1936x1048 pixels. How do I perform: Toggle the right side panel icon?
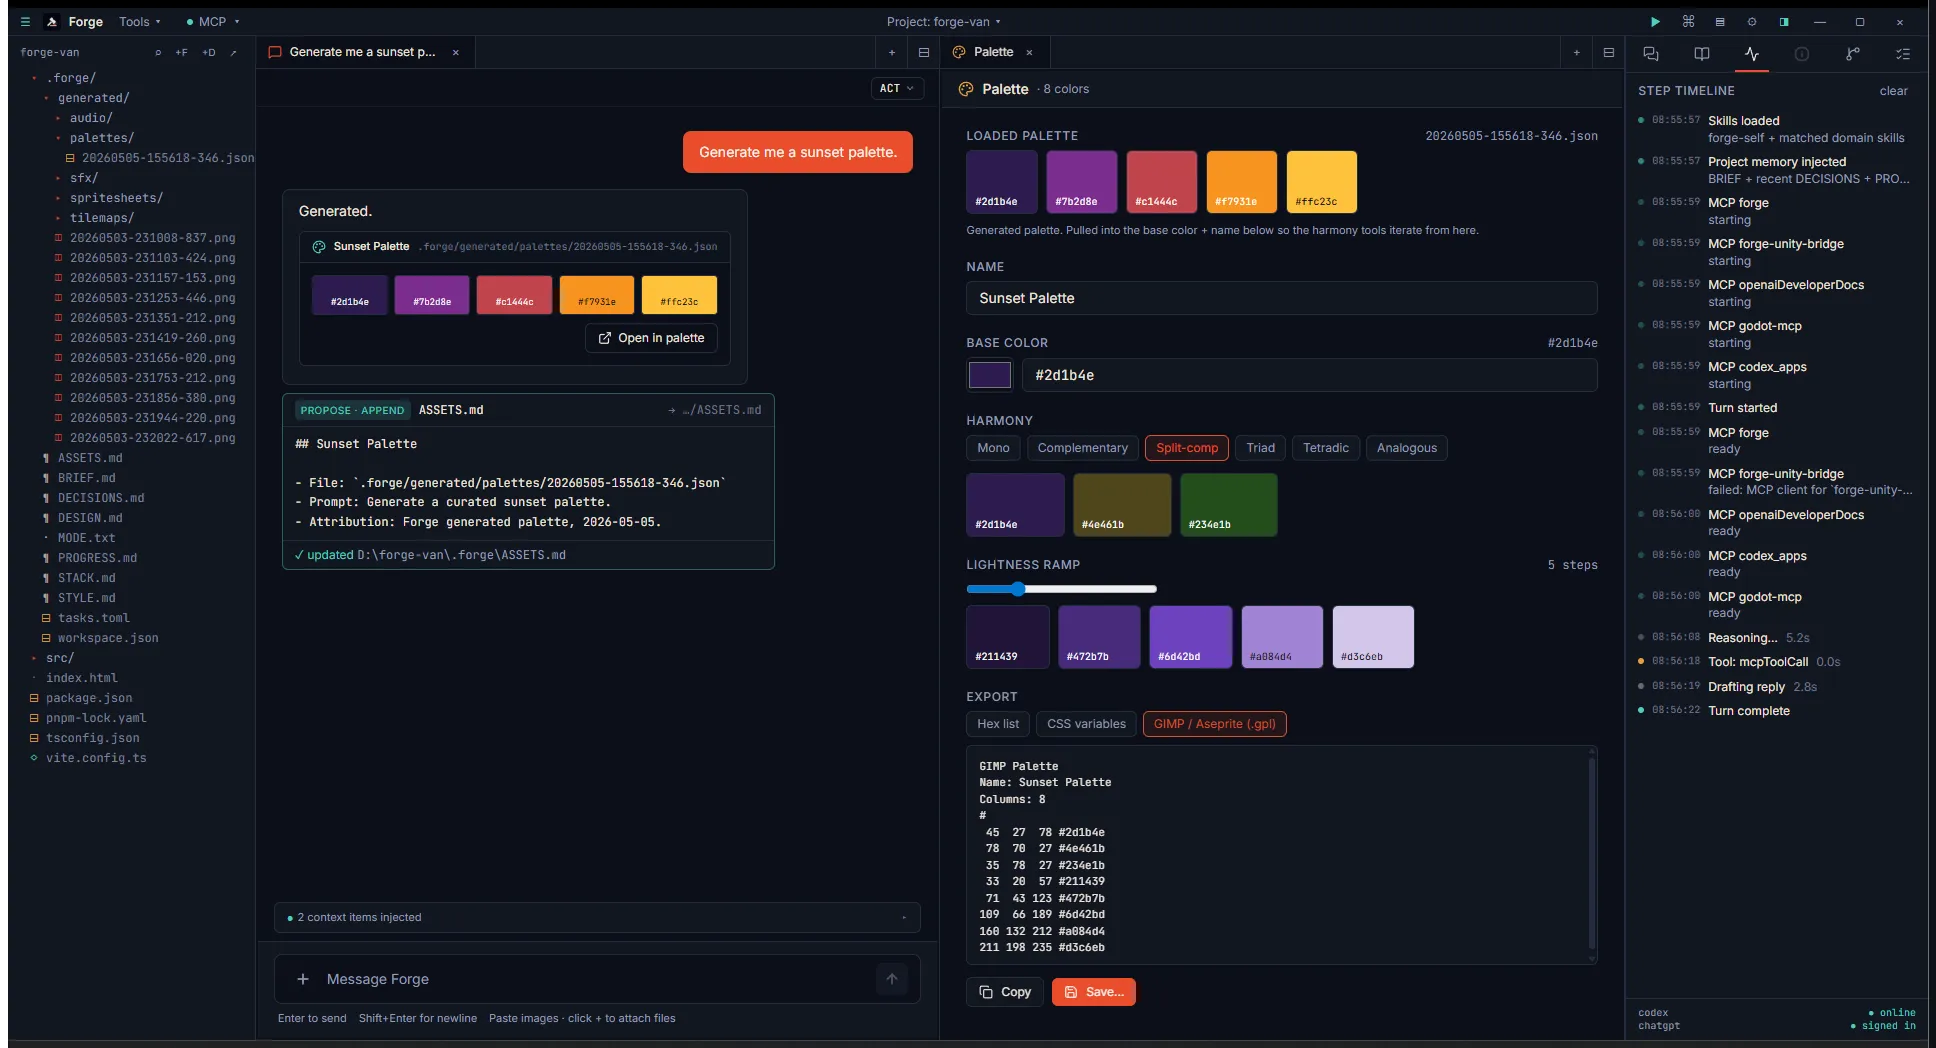click(x=1784, y=21)
